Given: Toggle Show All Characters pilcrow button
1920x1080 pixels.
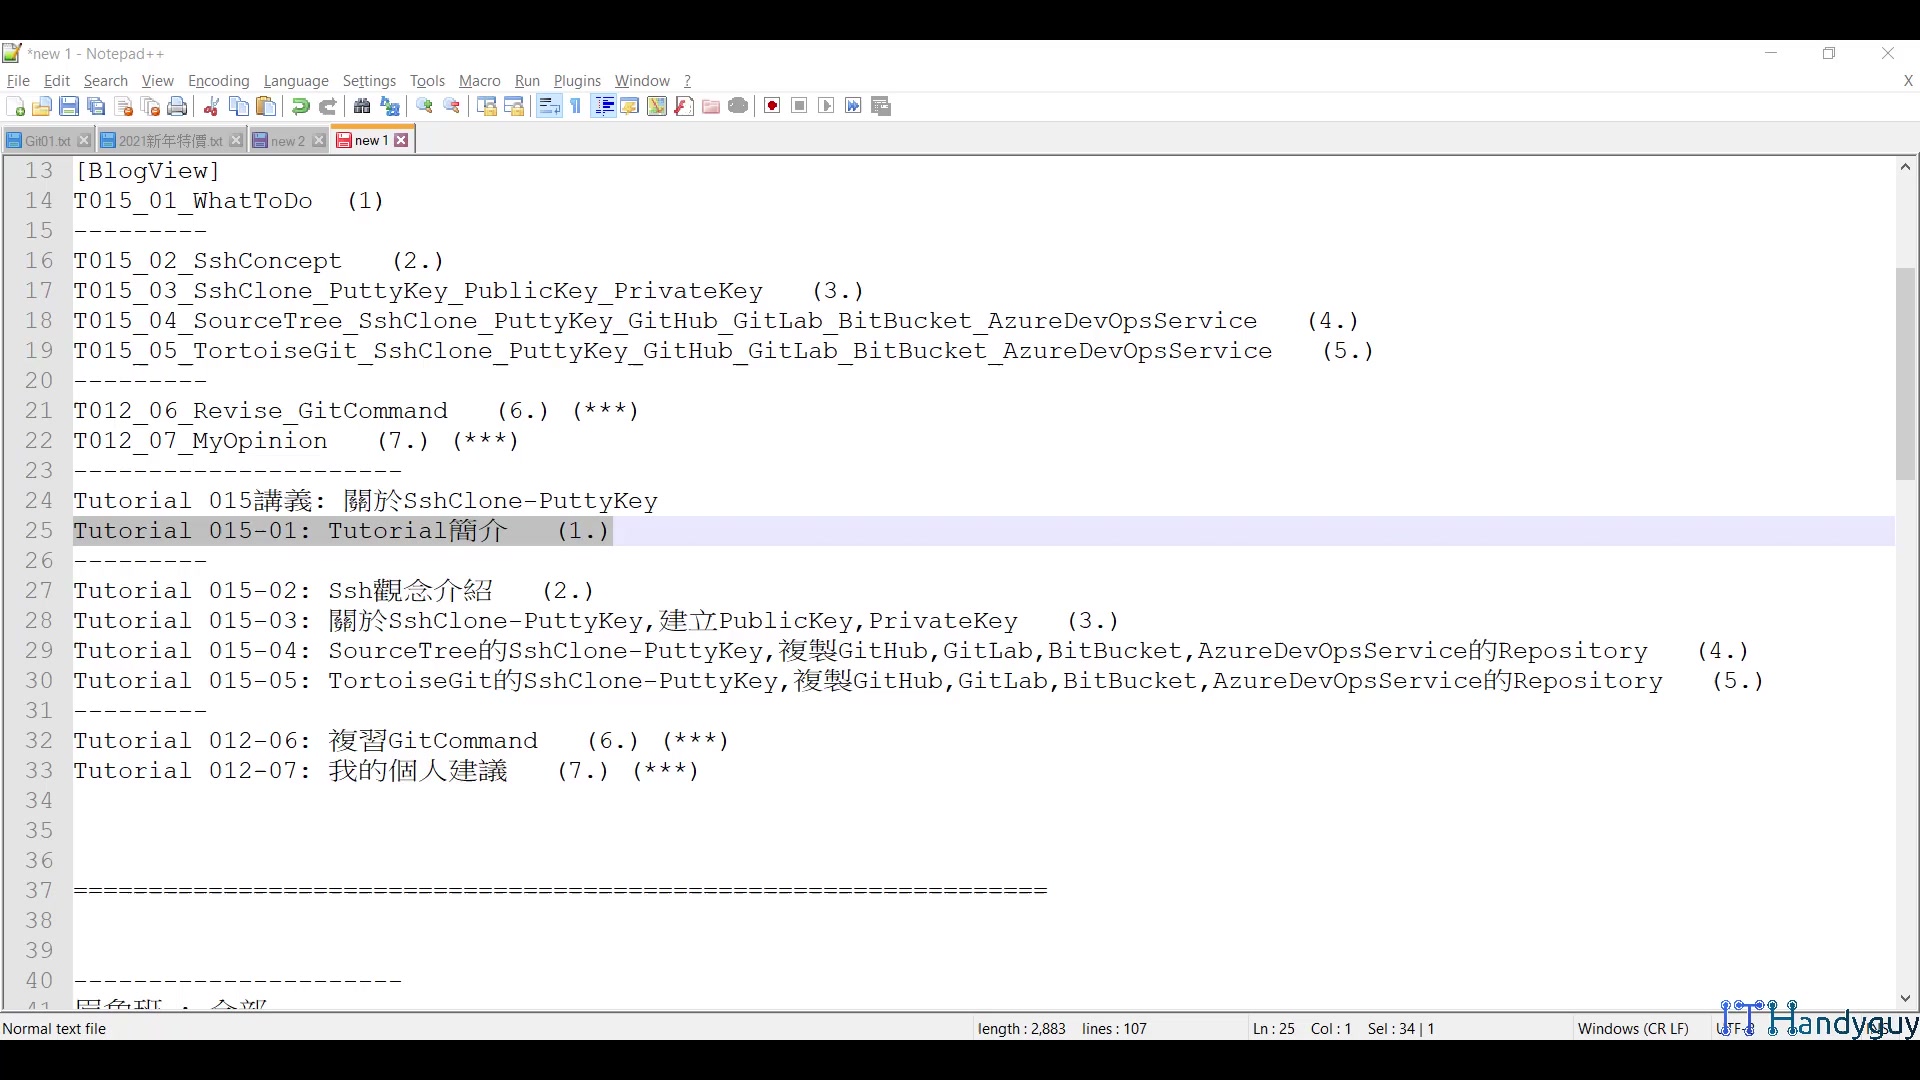Looking at the screenshot, I should point(576,107).
